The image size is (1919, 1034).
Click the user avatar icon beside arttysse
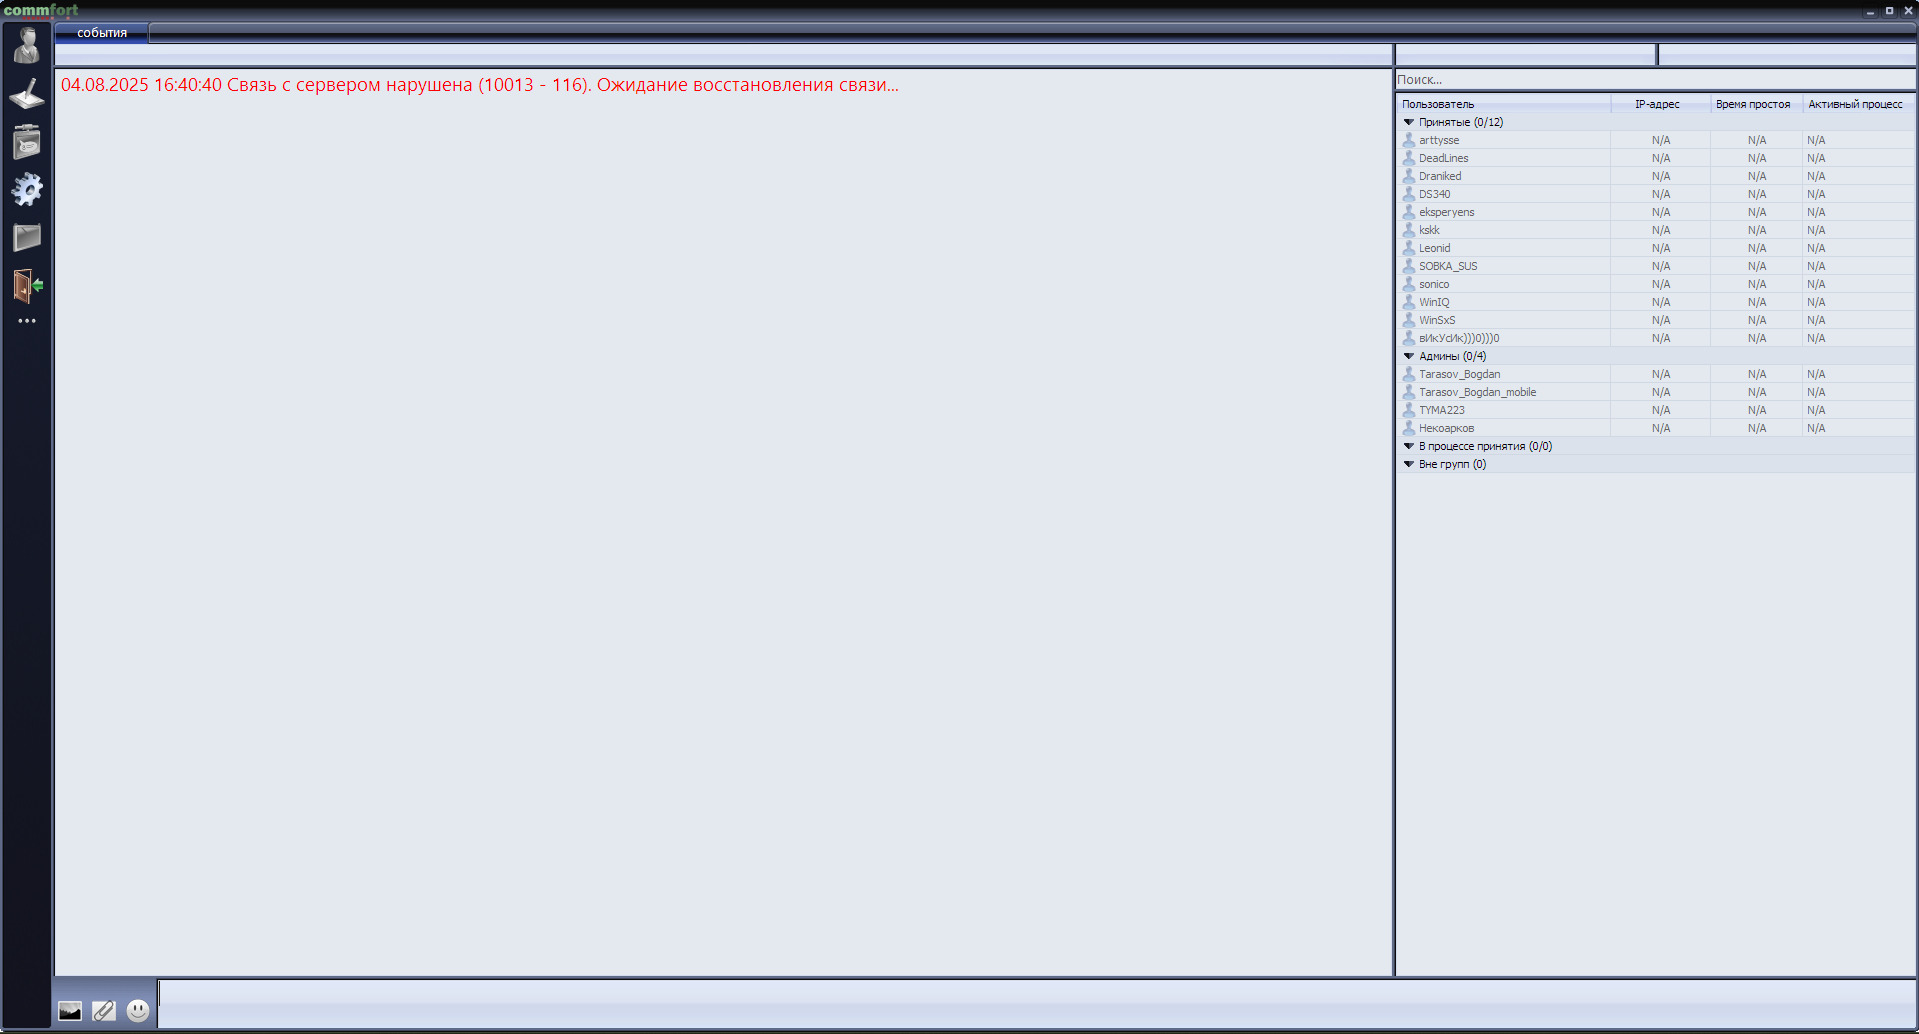click(1409, 140)
